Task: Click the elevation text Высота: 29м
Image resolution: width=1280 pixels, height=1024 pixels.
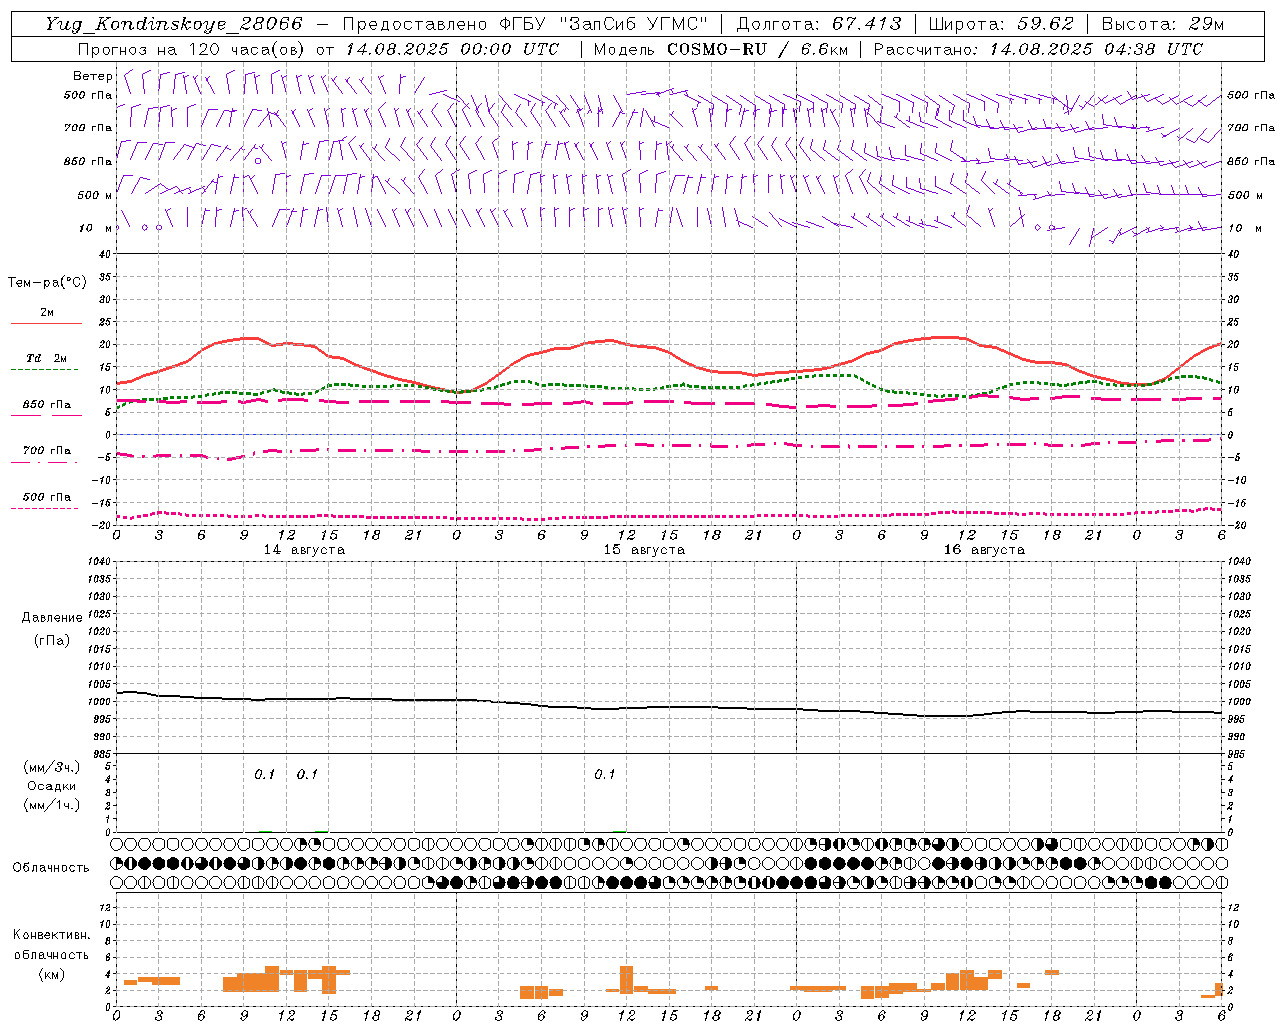Action: (x=1162, y=24)
